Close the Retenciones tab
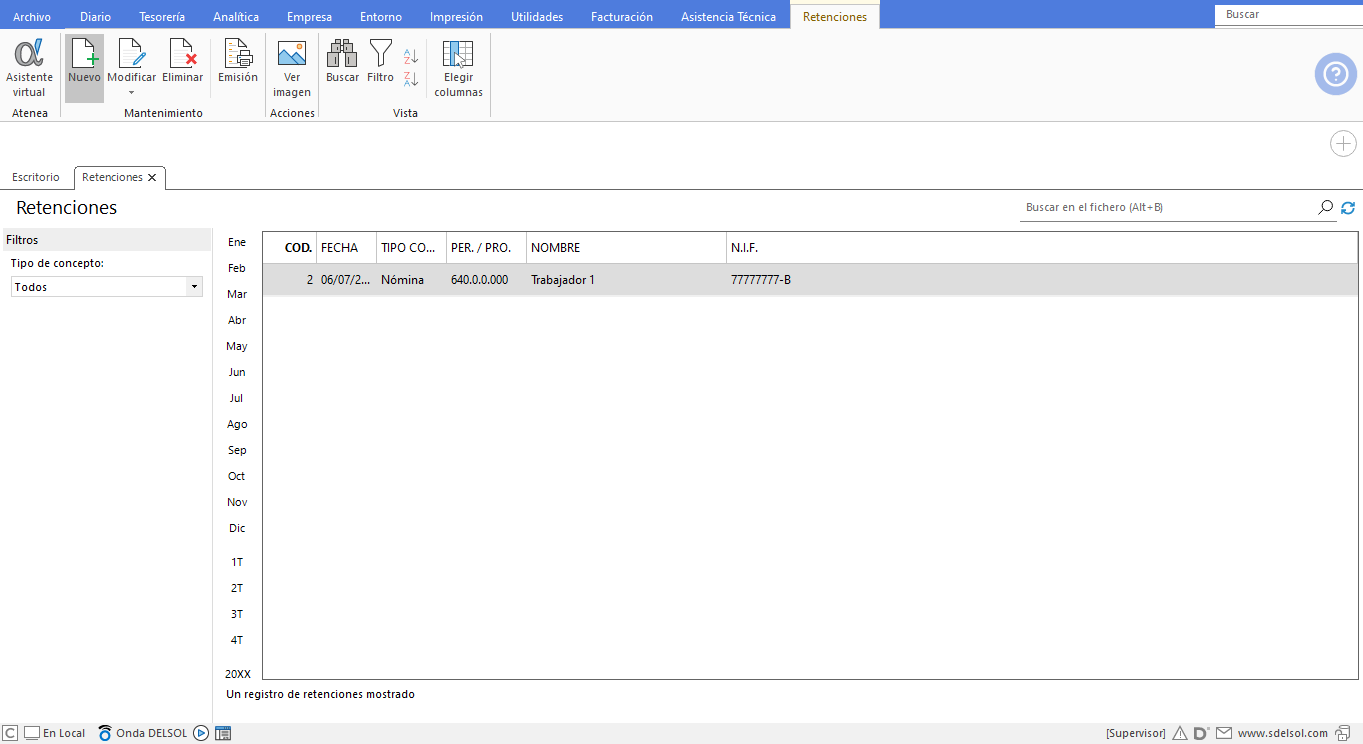 152,177
